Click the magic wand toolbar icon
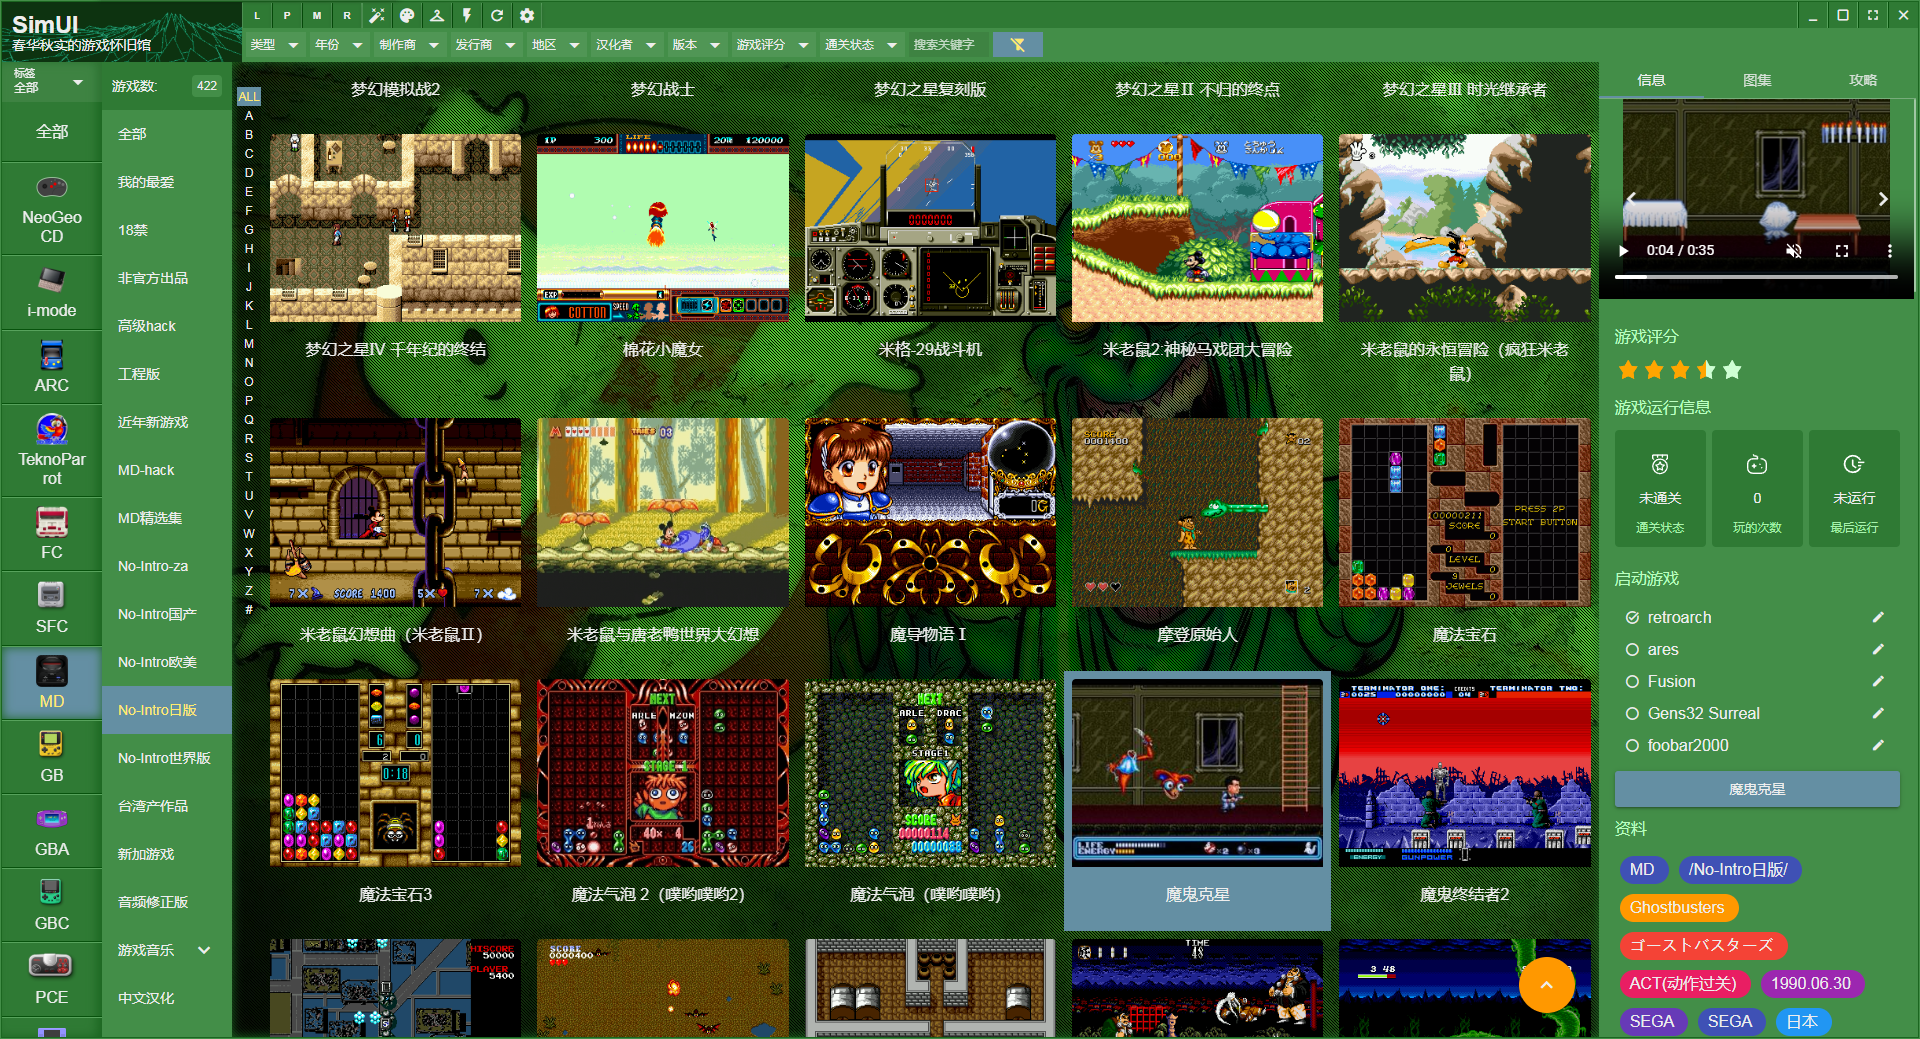 (x=377, y=15)
